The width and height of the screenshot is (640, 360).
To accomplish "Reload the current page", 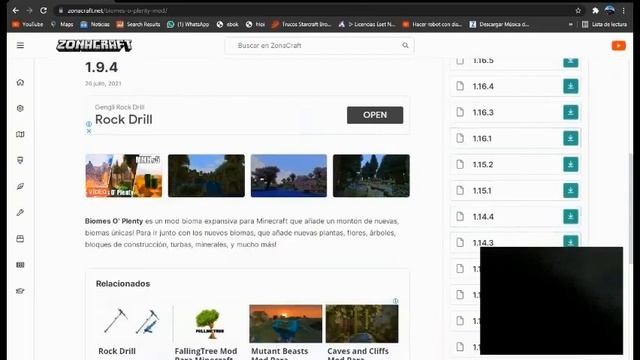I will click(43, 11).
